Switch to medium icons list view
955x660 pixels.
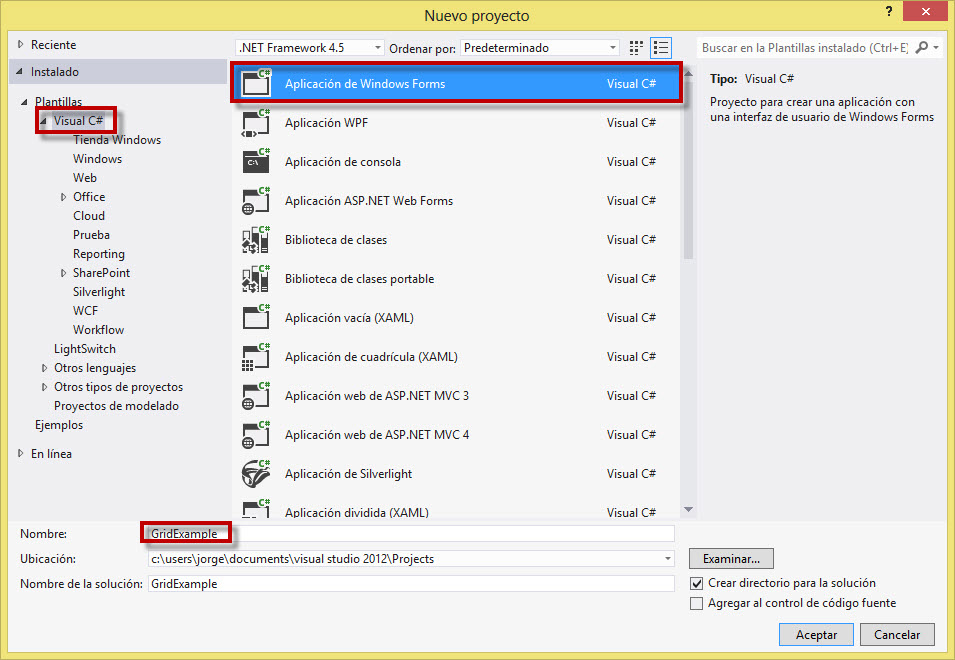coord(661,47)
